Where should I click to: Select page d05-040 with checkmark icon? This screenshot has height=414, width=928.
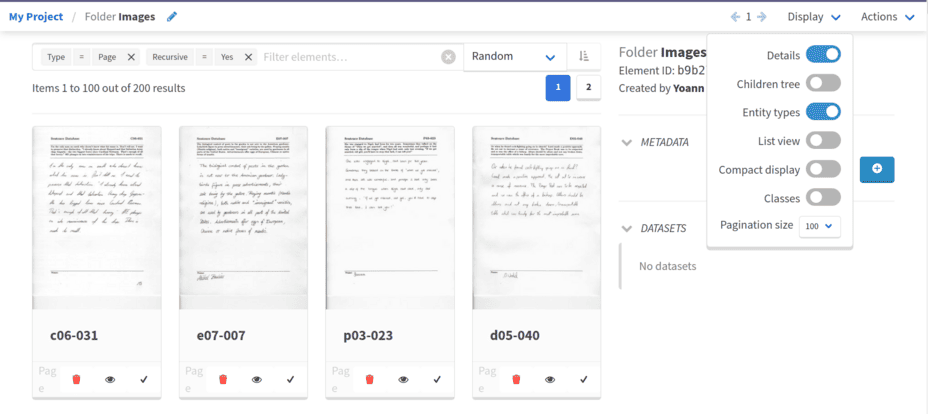coord(584,379)
